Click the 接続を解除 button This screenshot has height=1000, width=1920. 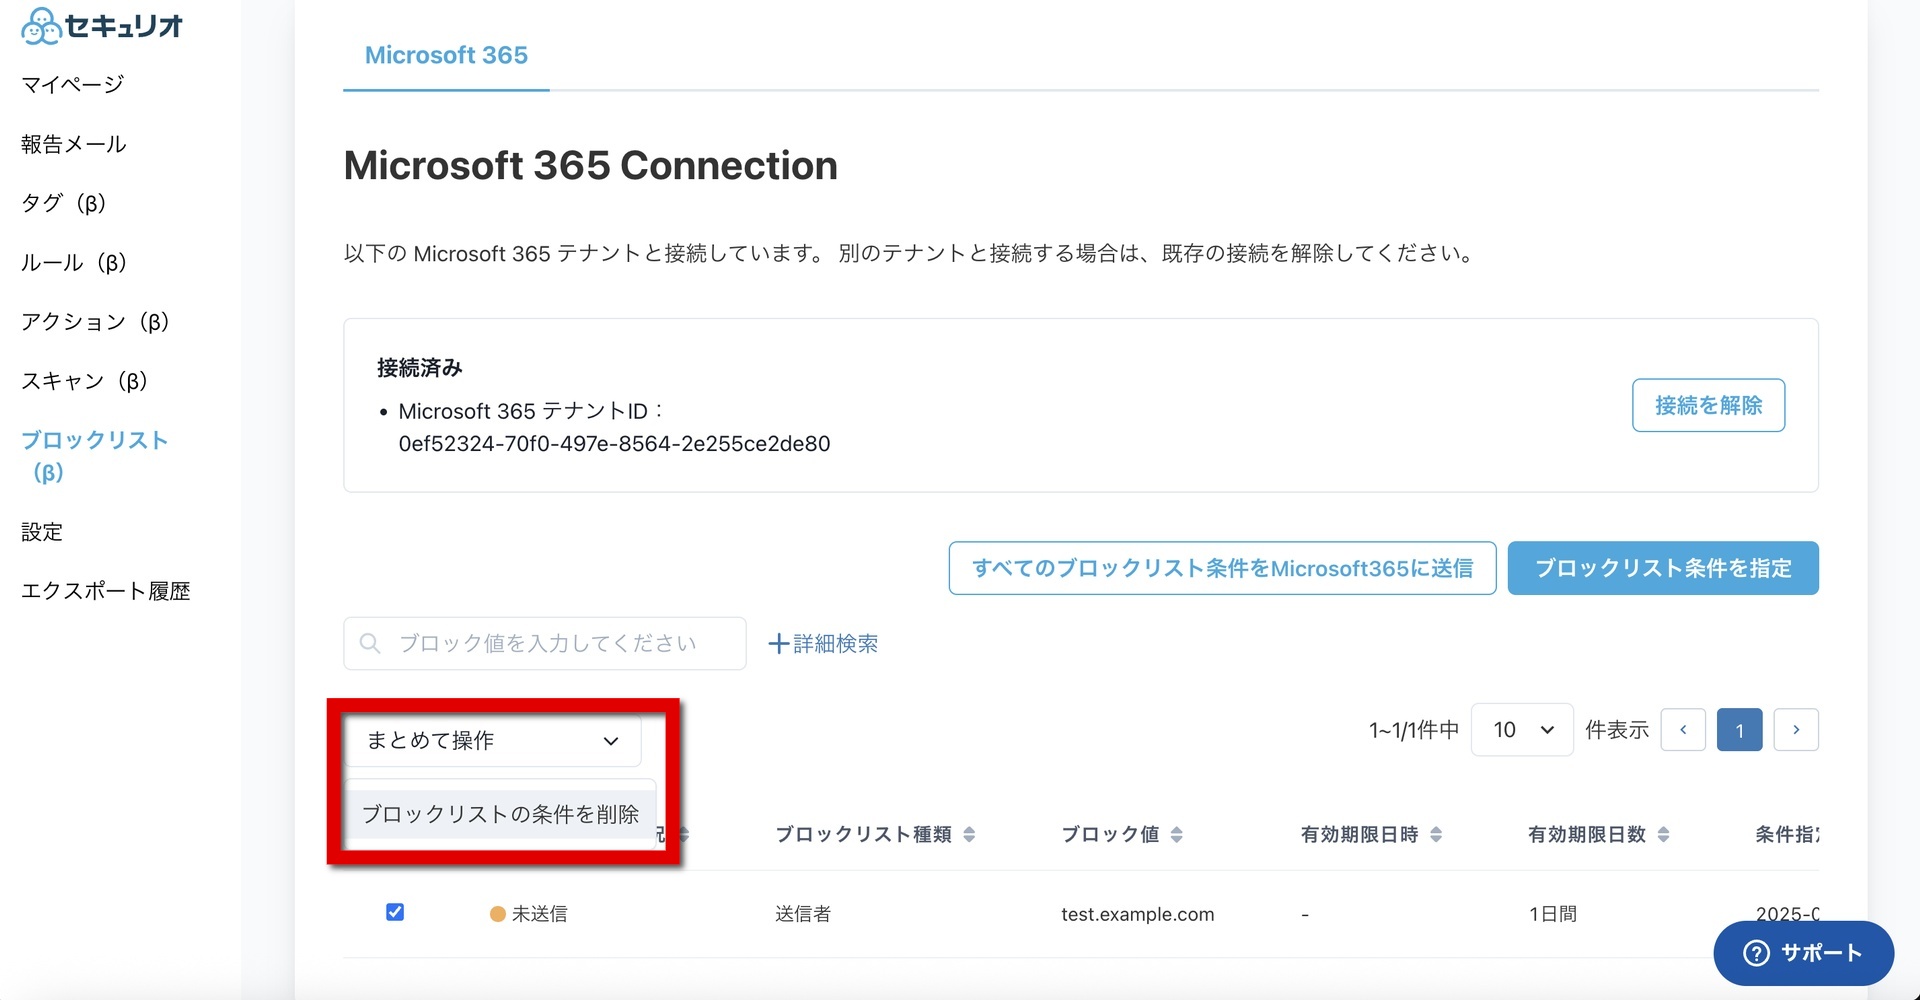1708,405
